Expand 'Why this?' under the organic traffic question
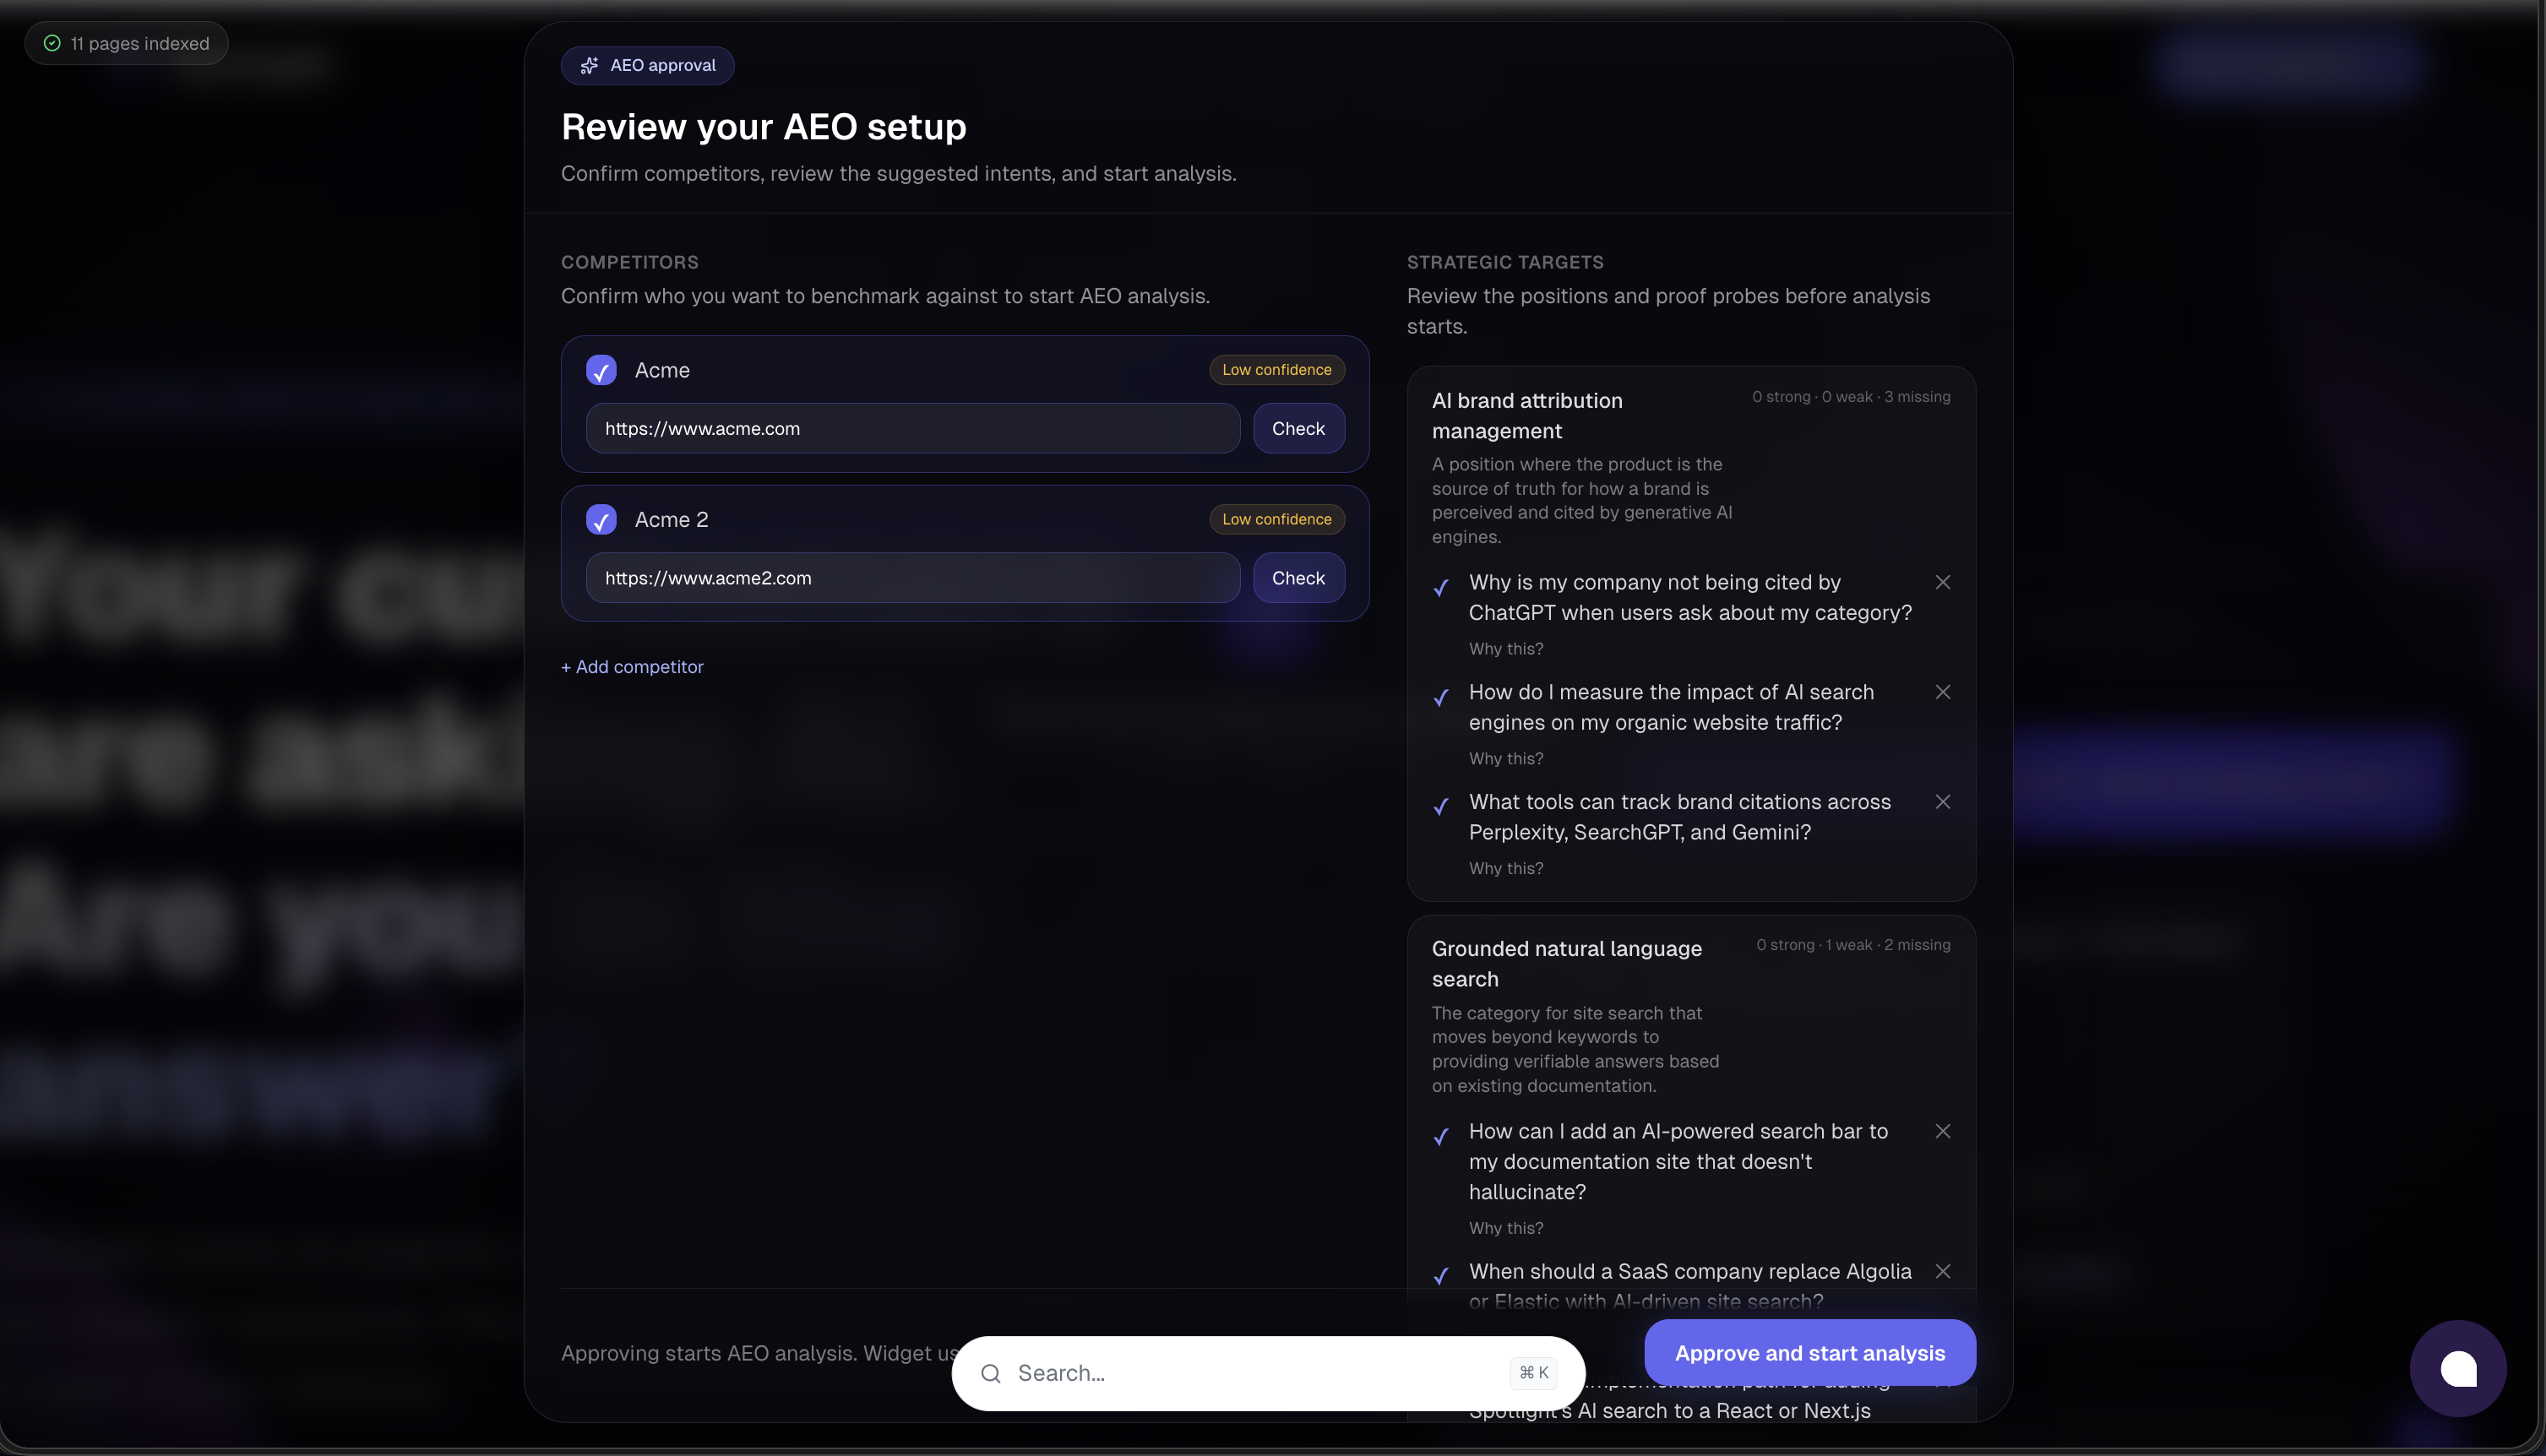The image size is (2546, 1456). (x=1505, y=759)
